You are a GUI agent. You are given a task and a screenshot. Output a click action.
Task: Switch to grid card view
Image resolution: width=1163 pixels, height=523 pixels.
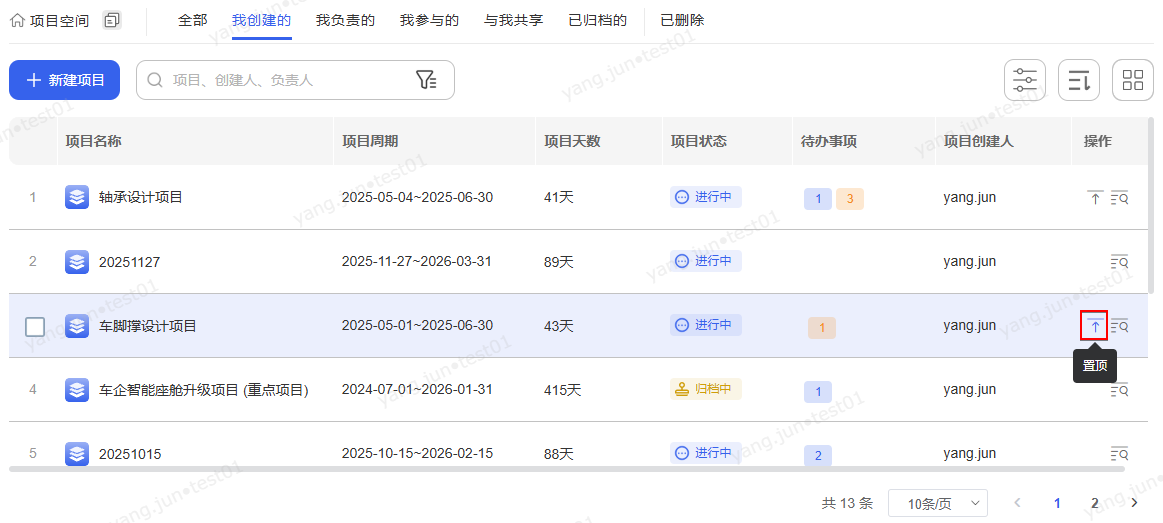tap(1133, 80)
